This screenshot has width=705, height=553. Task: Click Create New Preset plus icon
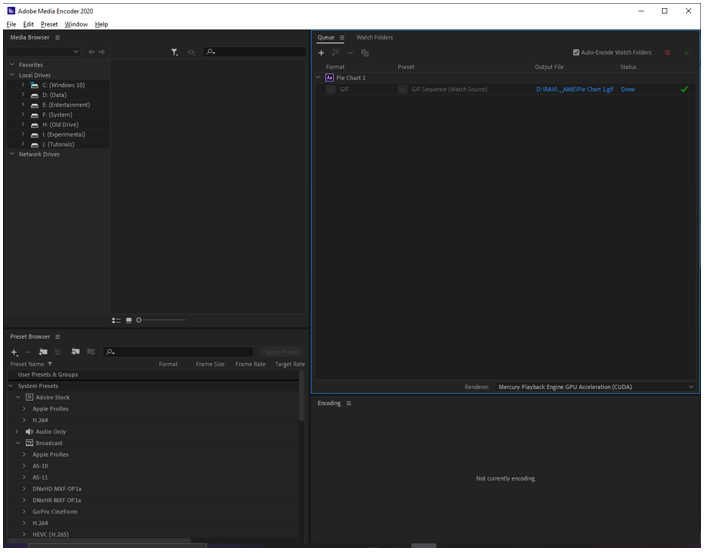pyautogui.click(x=14, y=352)
